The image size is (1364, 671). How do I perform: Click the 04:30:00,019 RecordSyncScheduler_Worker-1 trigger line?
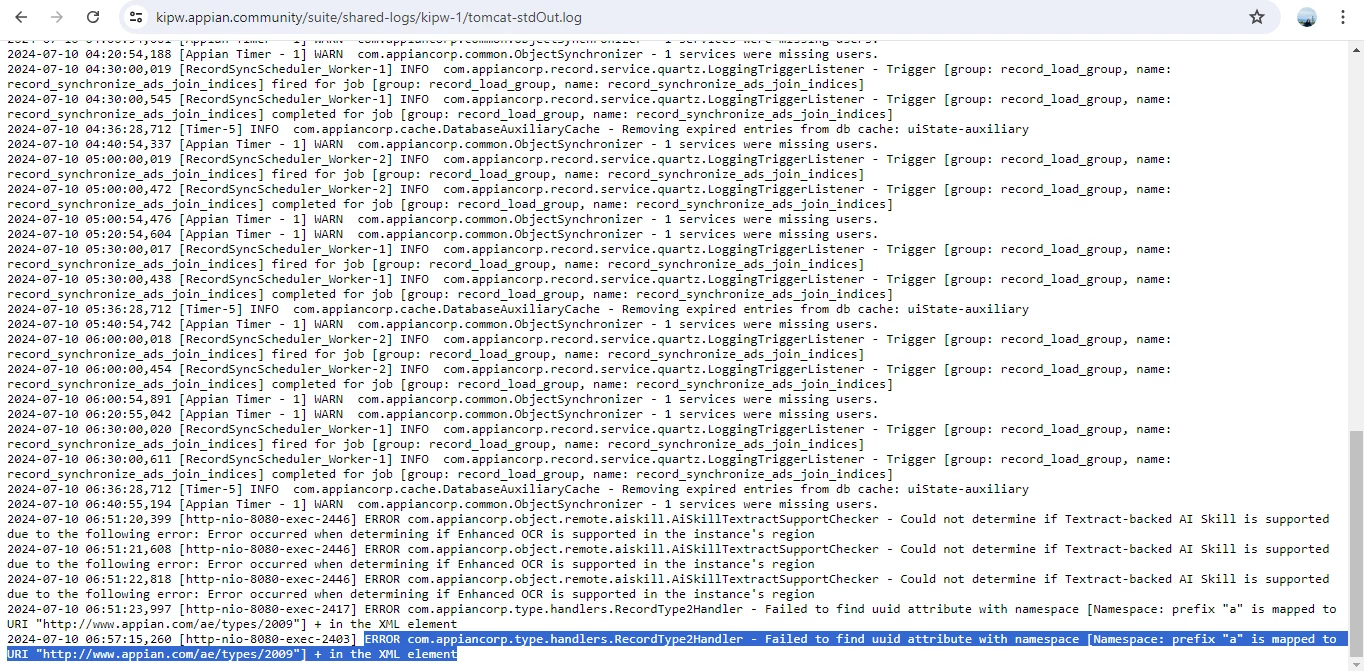point(589,76)
